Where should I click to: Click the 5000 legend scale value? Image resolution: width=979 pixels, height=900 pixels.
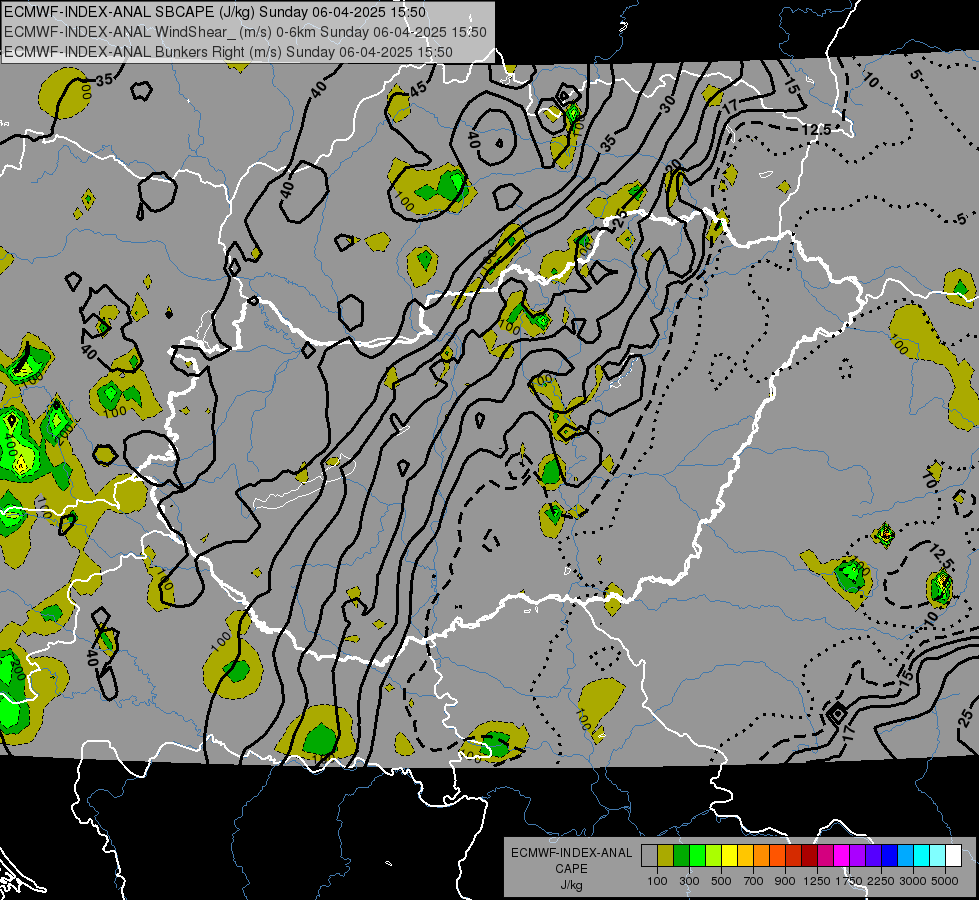click(945, 881)
